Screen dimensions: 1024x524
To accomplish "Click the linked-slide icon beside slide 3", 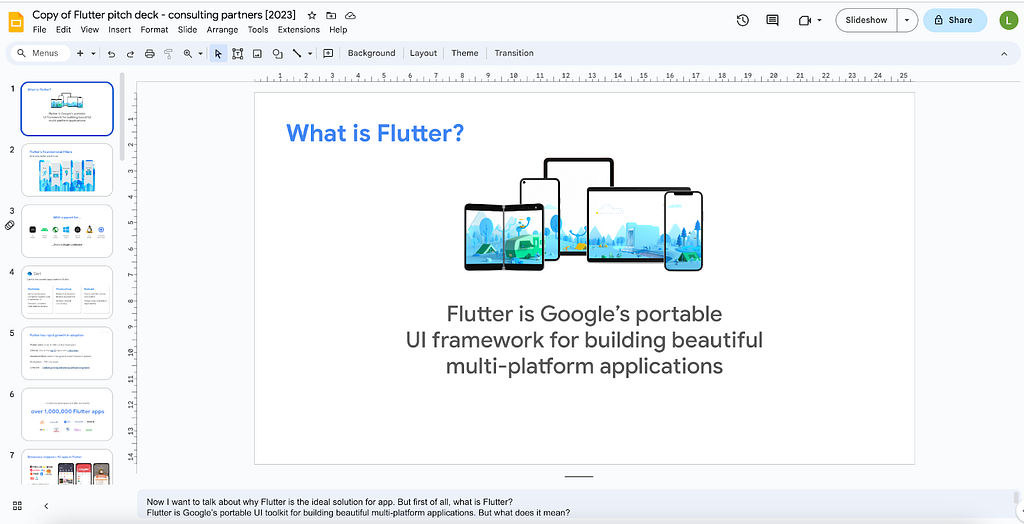I will pos(10,225).
